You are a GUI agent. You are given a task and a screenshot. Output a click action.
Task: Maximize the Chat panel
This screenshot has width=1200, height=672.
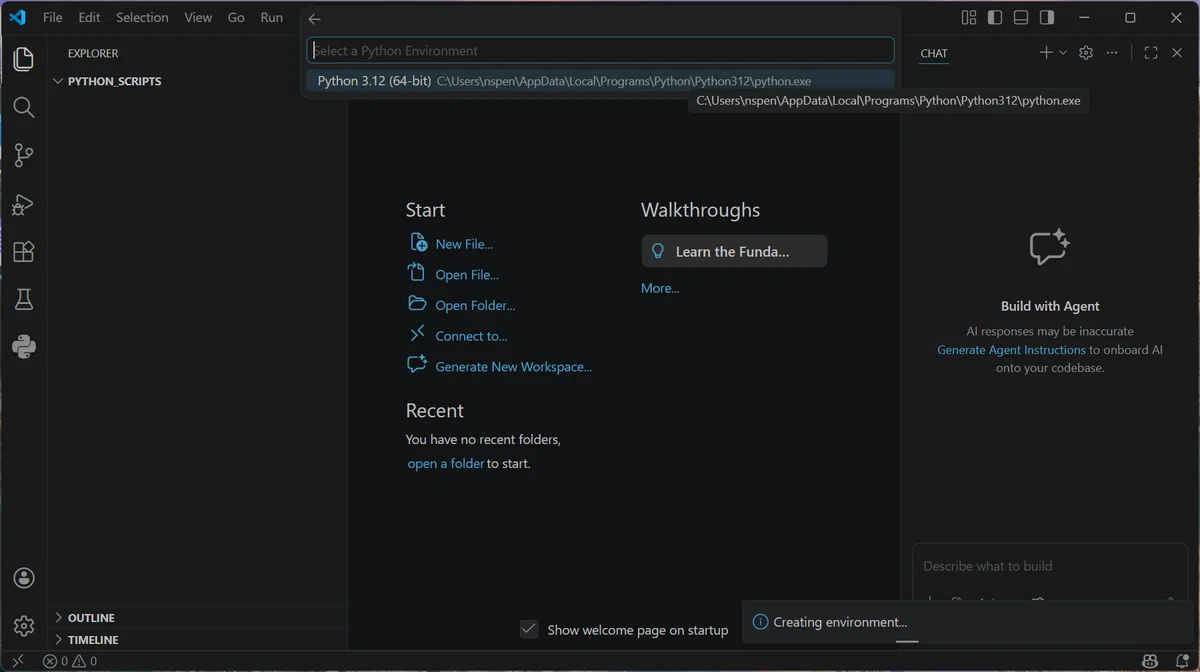click(x=1151, y=53)
